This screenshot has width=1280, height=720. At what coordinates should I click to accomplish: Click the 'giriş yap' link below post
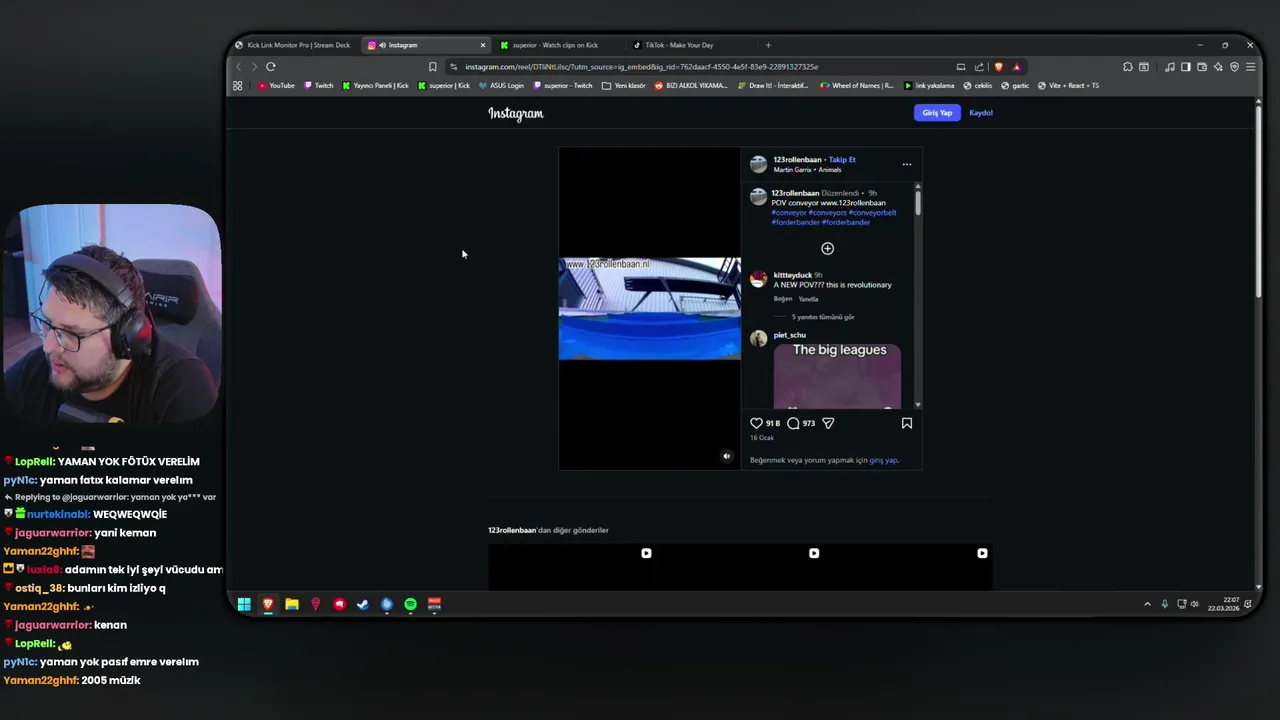pos(884,460)
